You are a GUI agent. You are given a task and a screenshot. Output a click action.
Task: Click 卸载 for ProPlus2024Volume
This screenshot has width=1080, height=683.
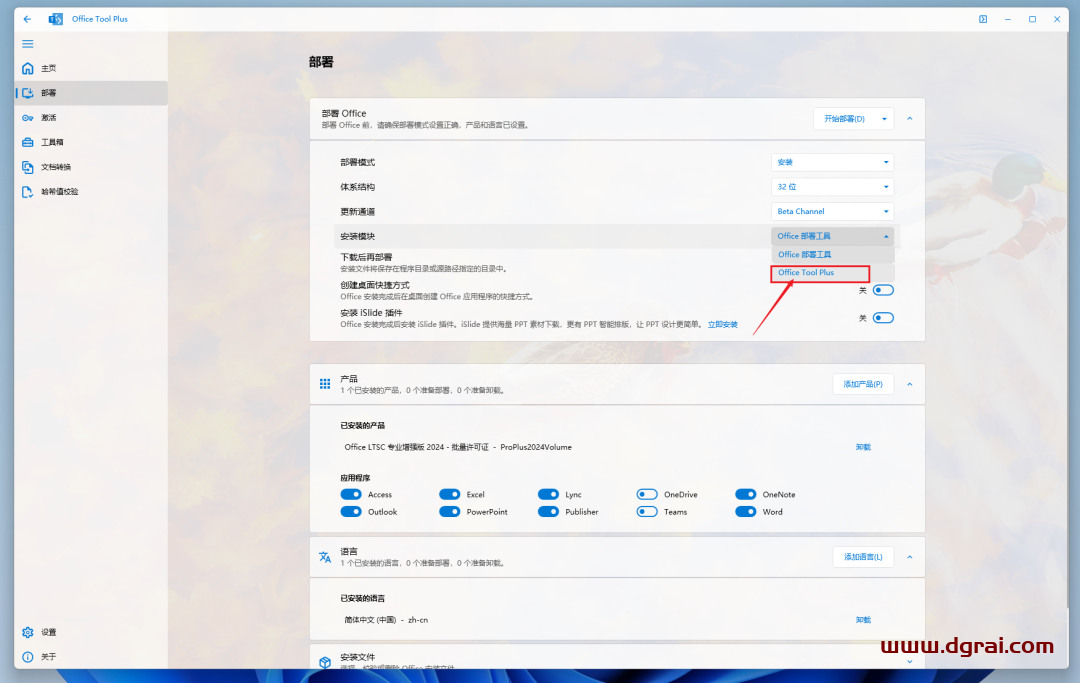point(863,448)
